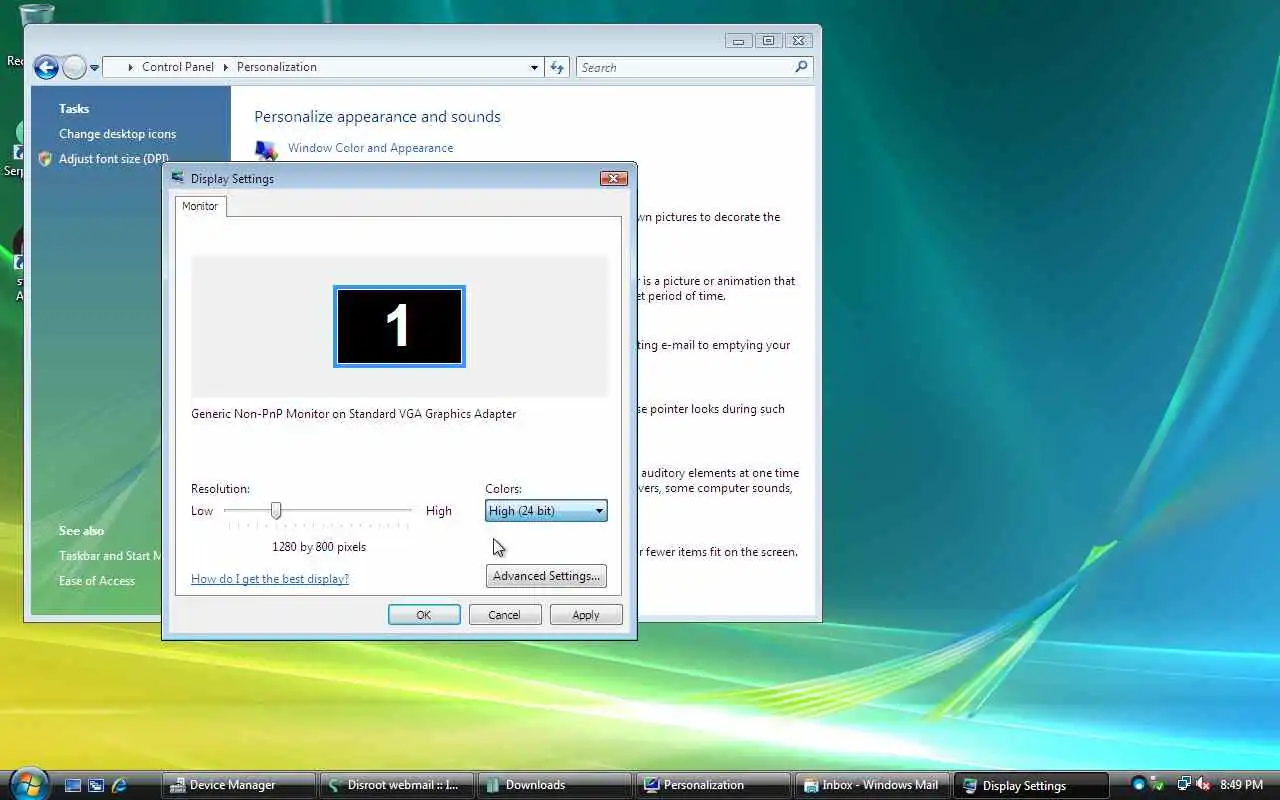Click the OK button in Display Settings
1280x800 pixels.
[x=424, y=615]
